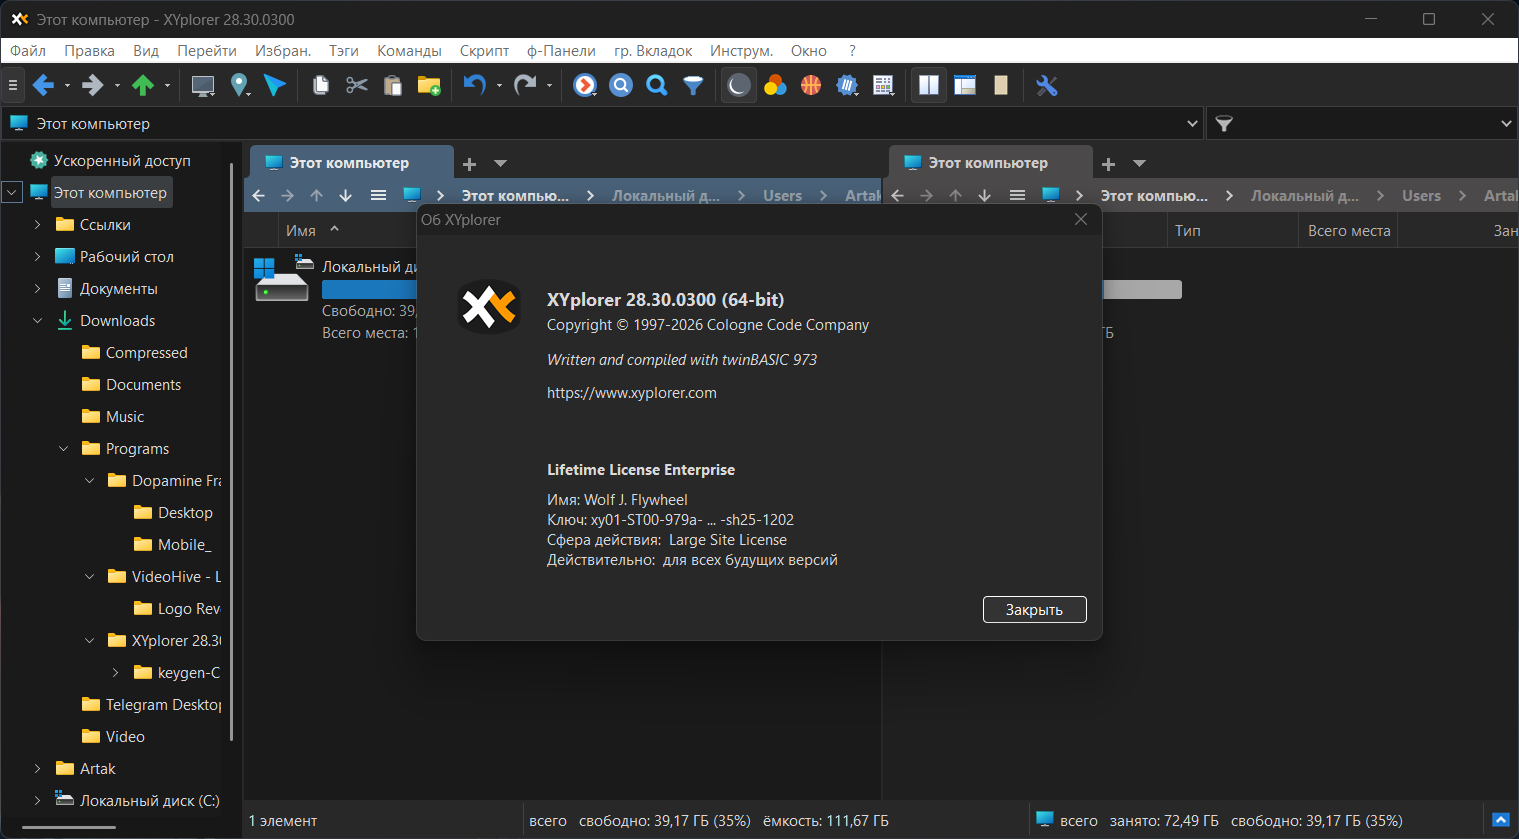Open the Перейти menu
Screen dimensions: 1519x839
pyautogui.click(x=207, y=51)
